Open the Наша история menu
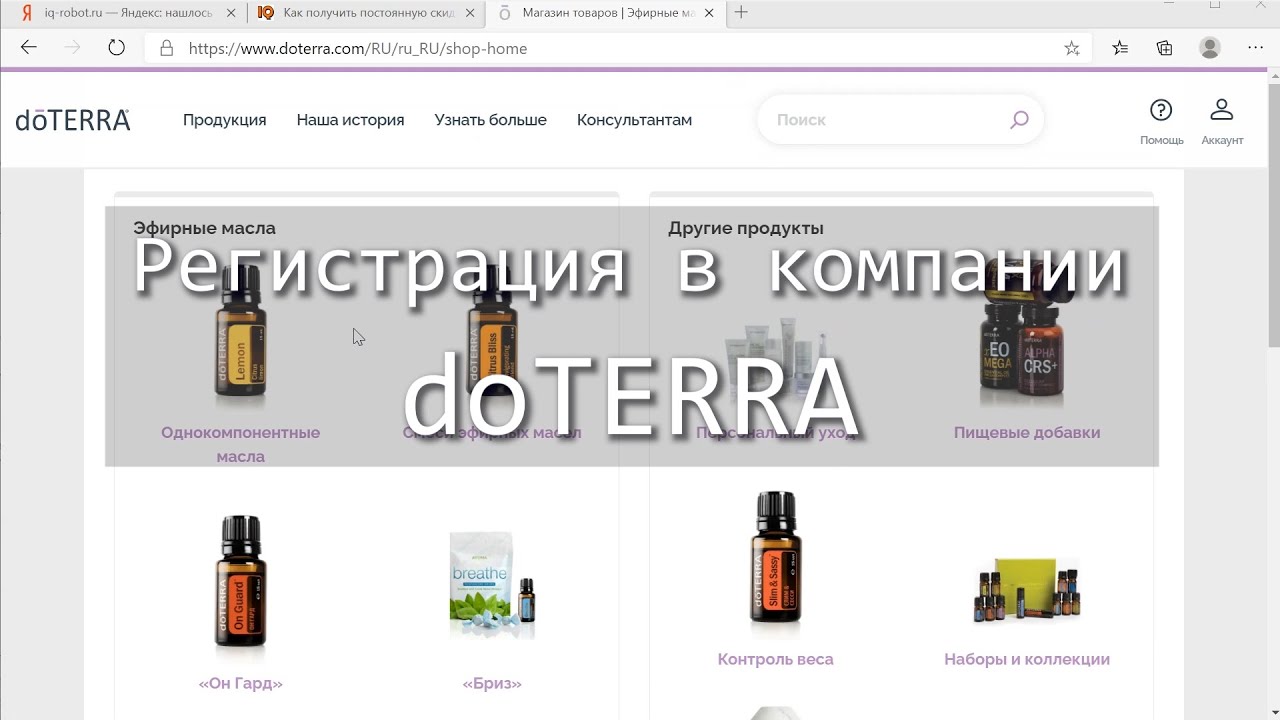Viewport: 1280px width, 720px height. click(x=350, y=120)
